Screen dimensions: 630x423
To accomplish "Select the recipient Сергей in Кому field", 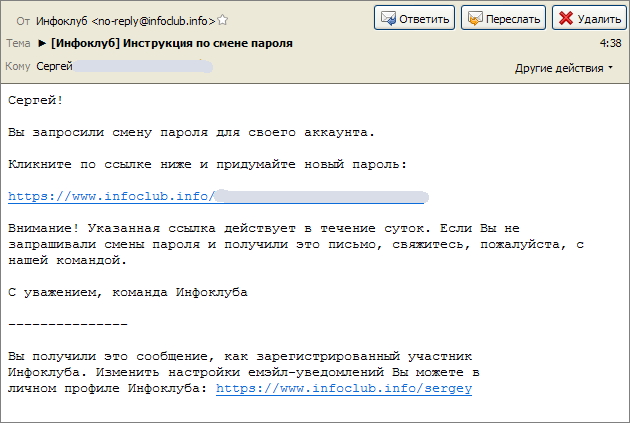I will [54, 66].
